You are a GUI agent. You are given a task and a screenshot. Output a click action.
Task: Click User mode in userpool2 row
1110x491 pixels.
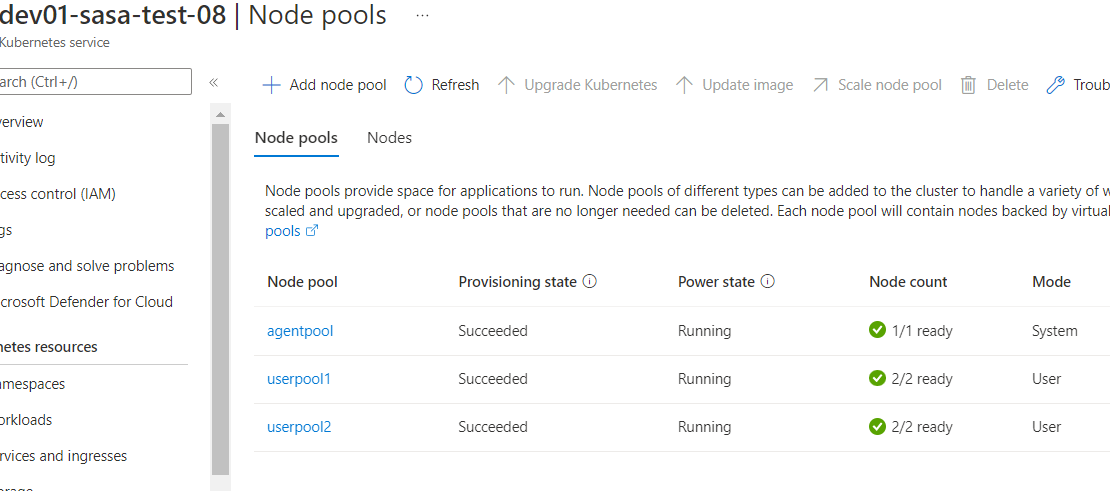[1046, 427]
